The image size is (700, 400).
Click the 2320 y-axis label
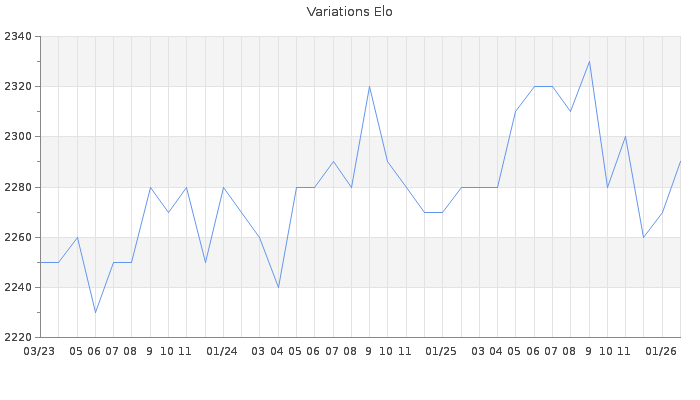pos(17,87)
